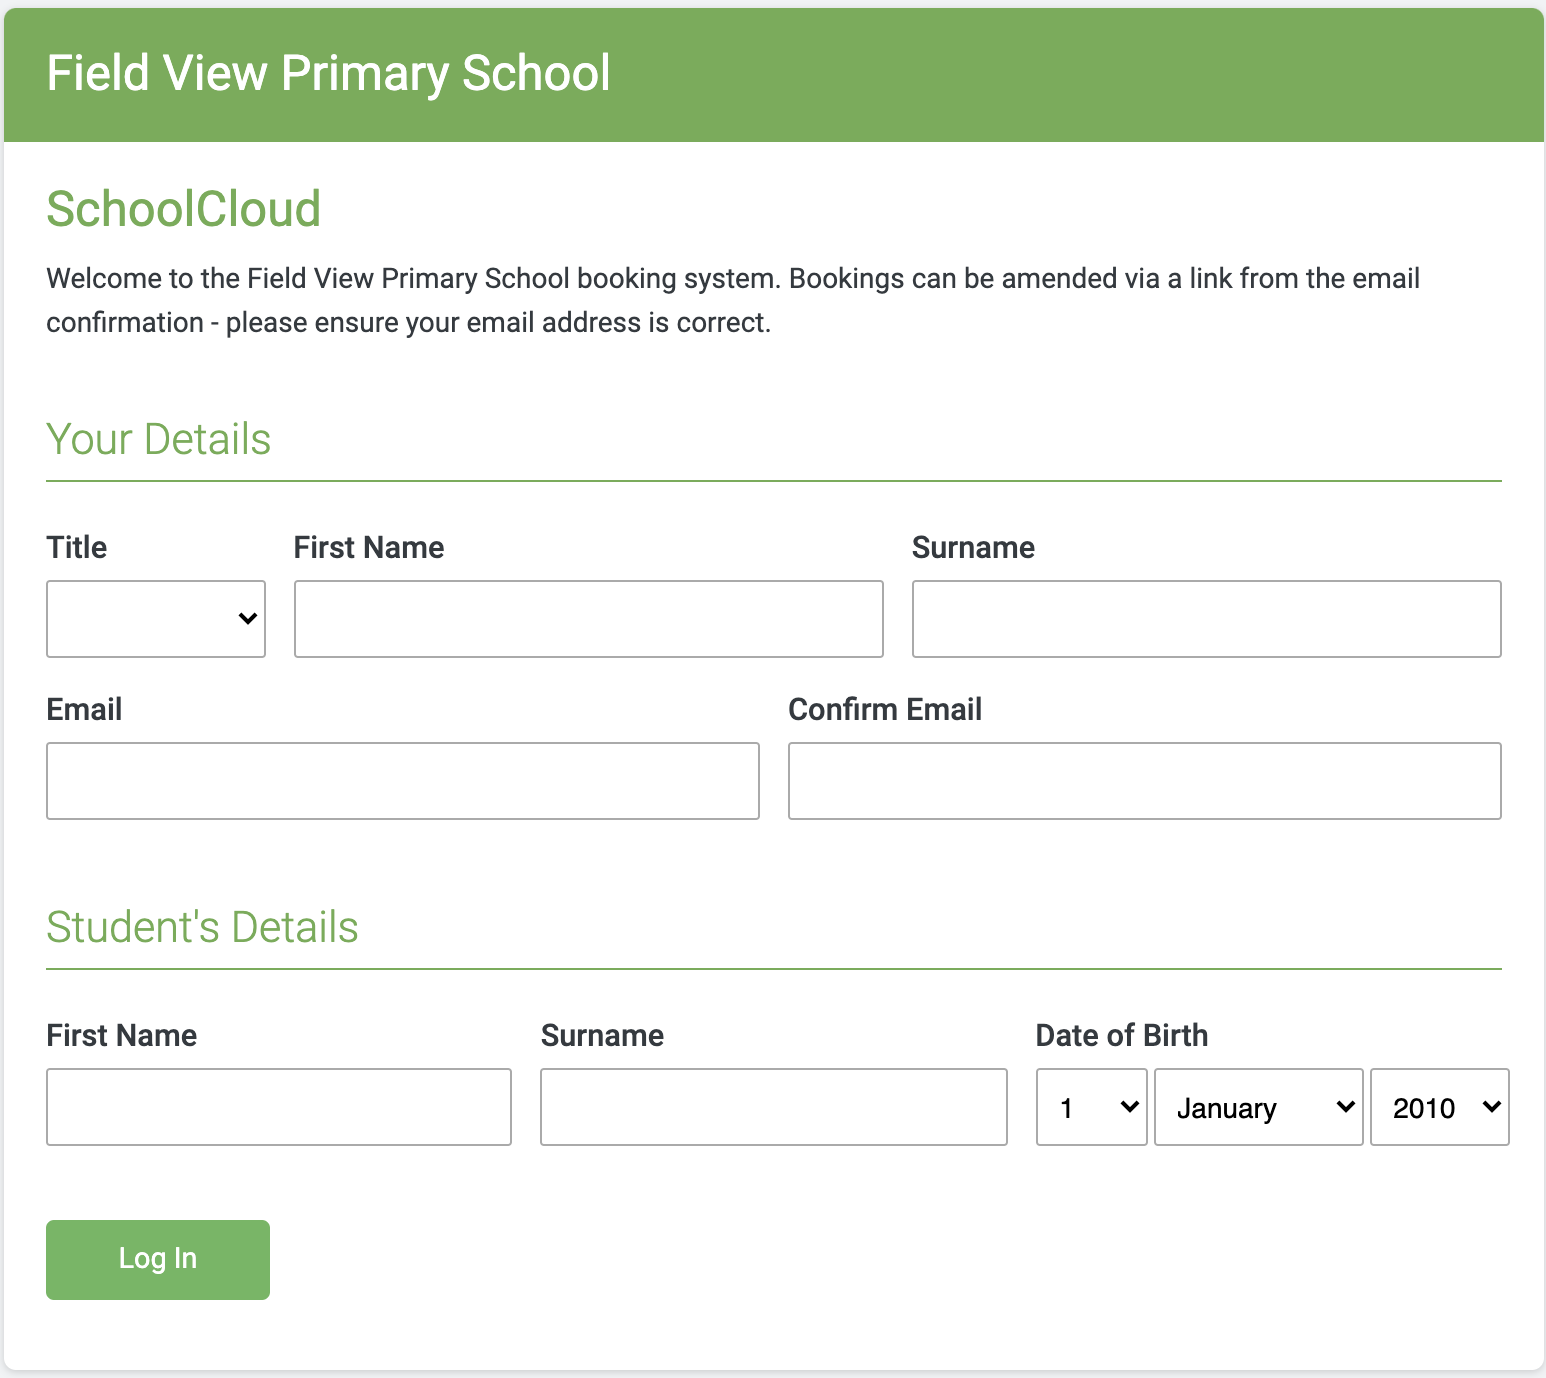Open the birth year dropdown showing 2010
Viewport: 1546px width, 1378px height.
coord(1440,1107)
